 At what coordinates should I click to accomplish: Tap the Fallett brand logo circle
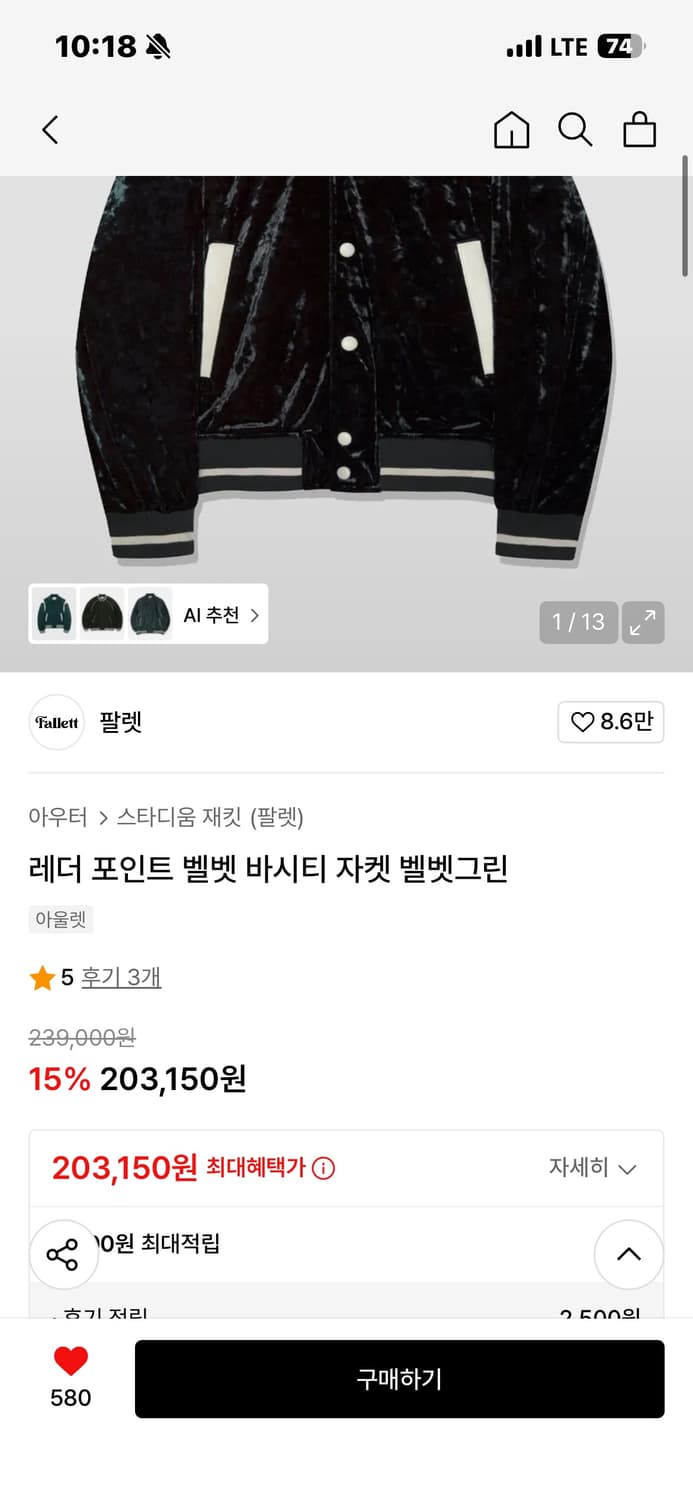click(x=57, y=722)
